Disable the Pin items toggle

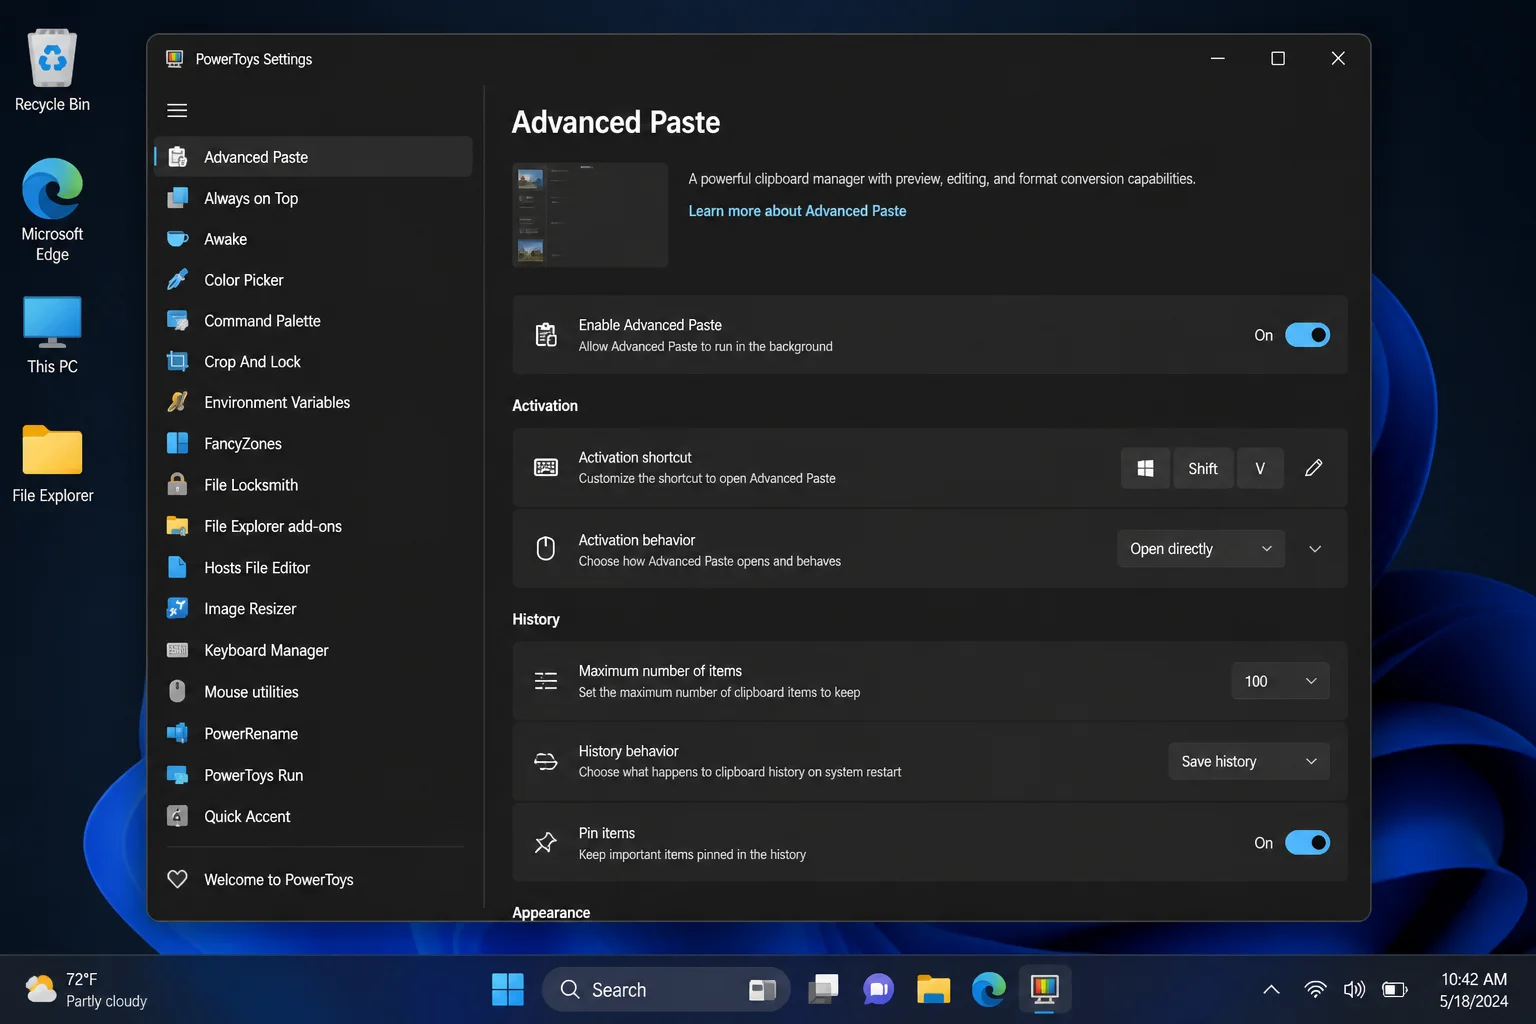pyautogui.click(x=1307, y=843)
